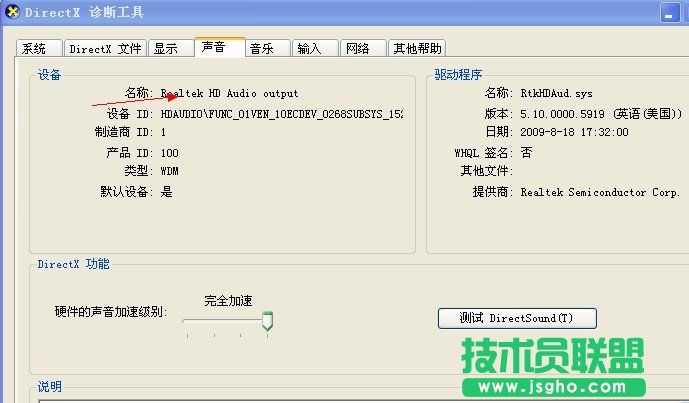
Task: Click the 完全加速 label above slider
Action: click(228, 301)
